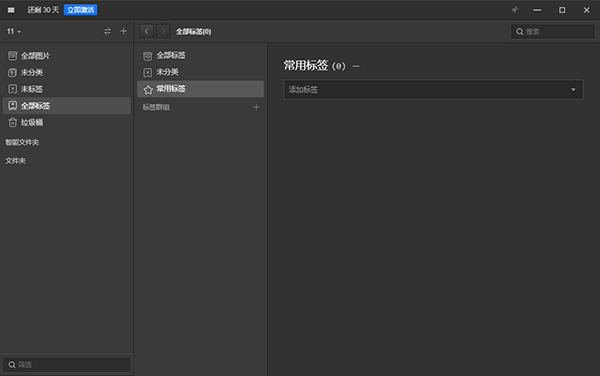Click the search magnifier icon at top-right
Screen dimensions: 600x376
pos(520,32)
